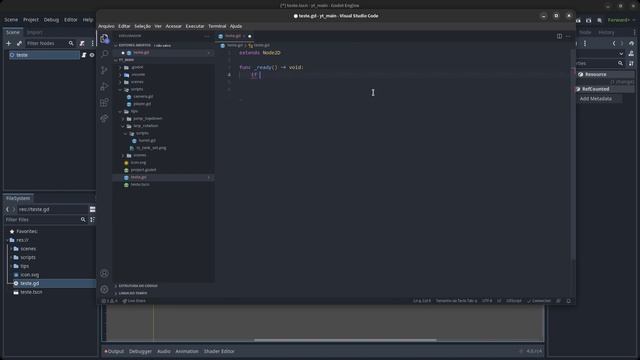Open the script icon on the teste node
This screenshot has height=360, width=640.
pos(84,55)
